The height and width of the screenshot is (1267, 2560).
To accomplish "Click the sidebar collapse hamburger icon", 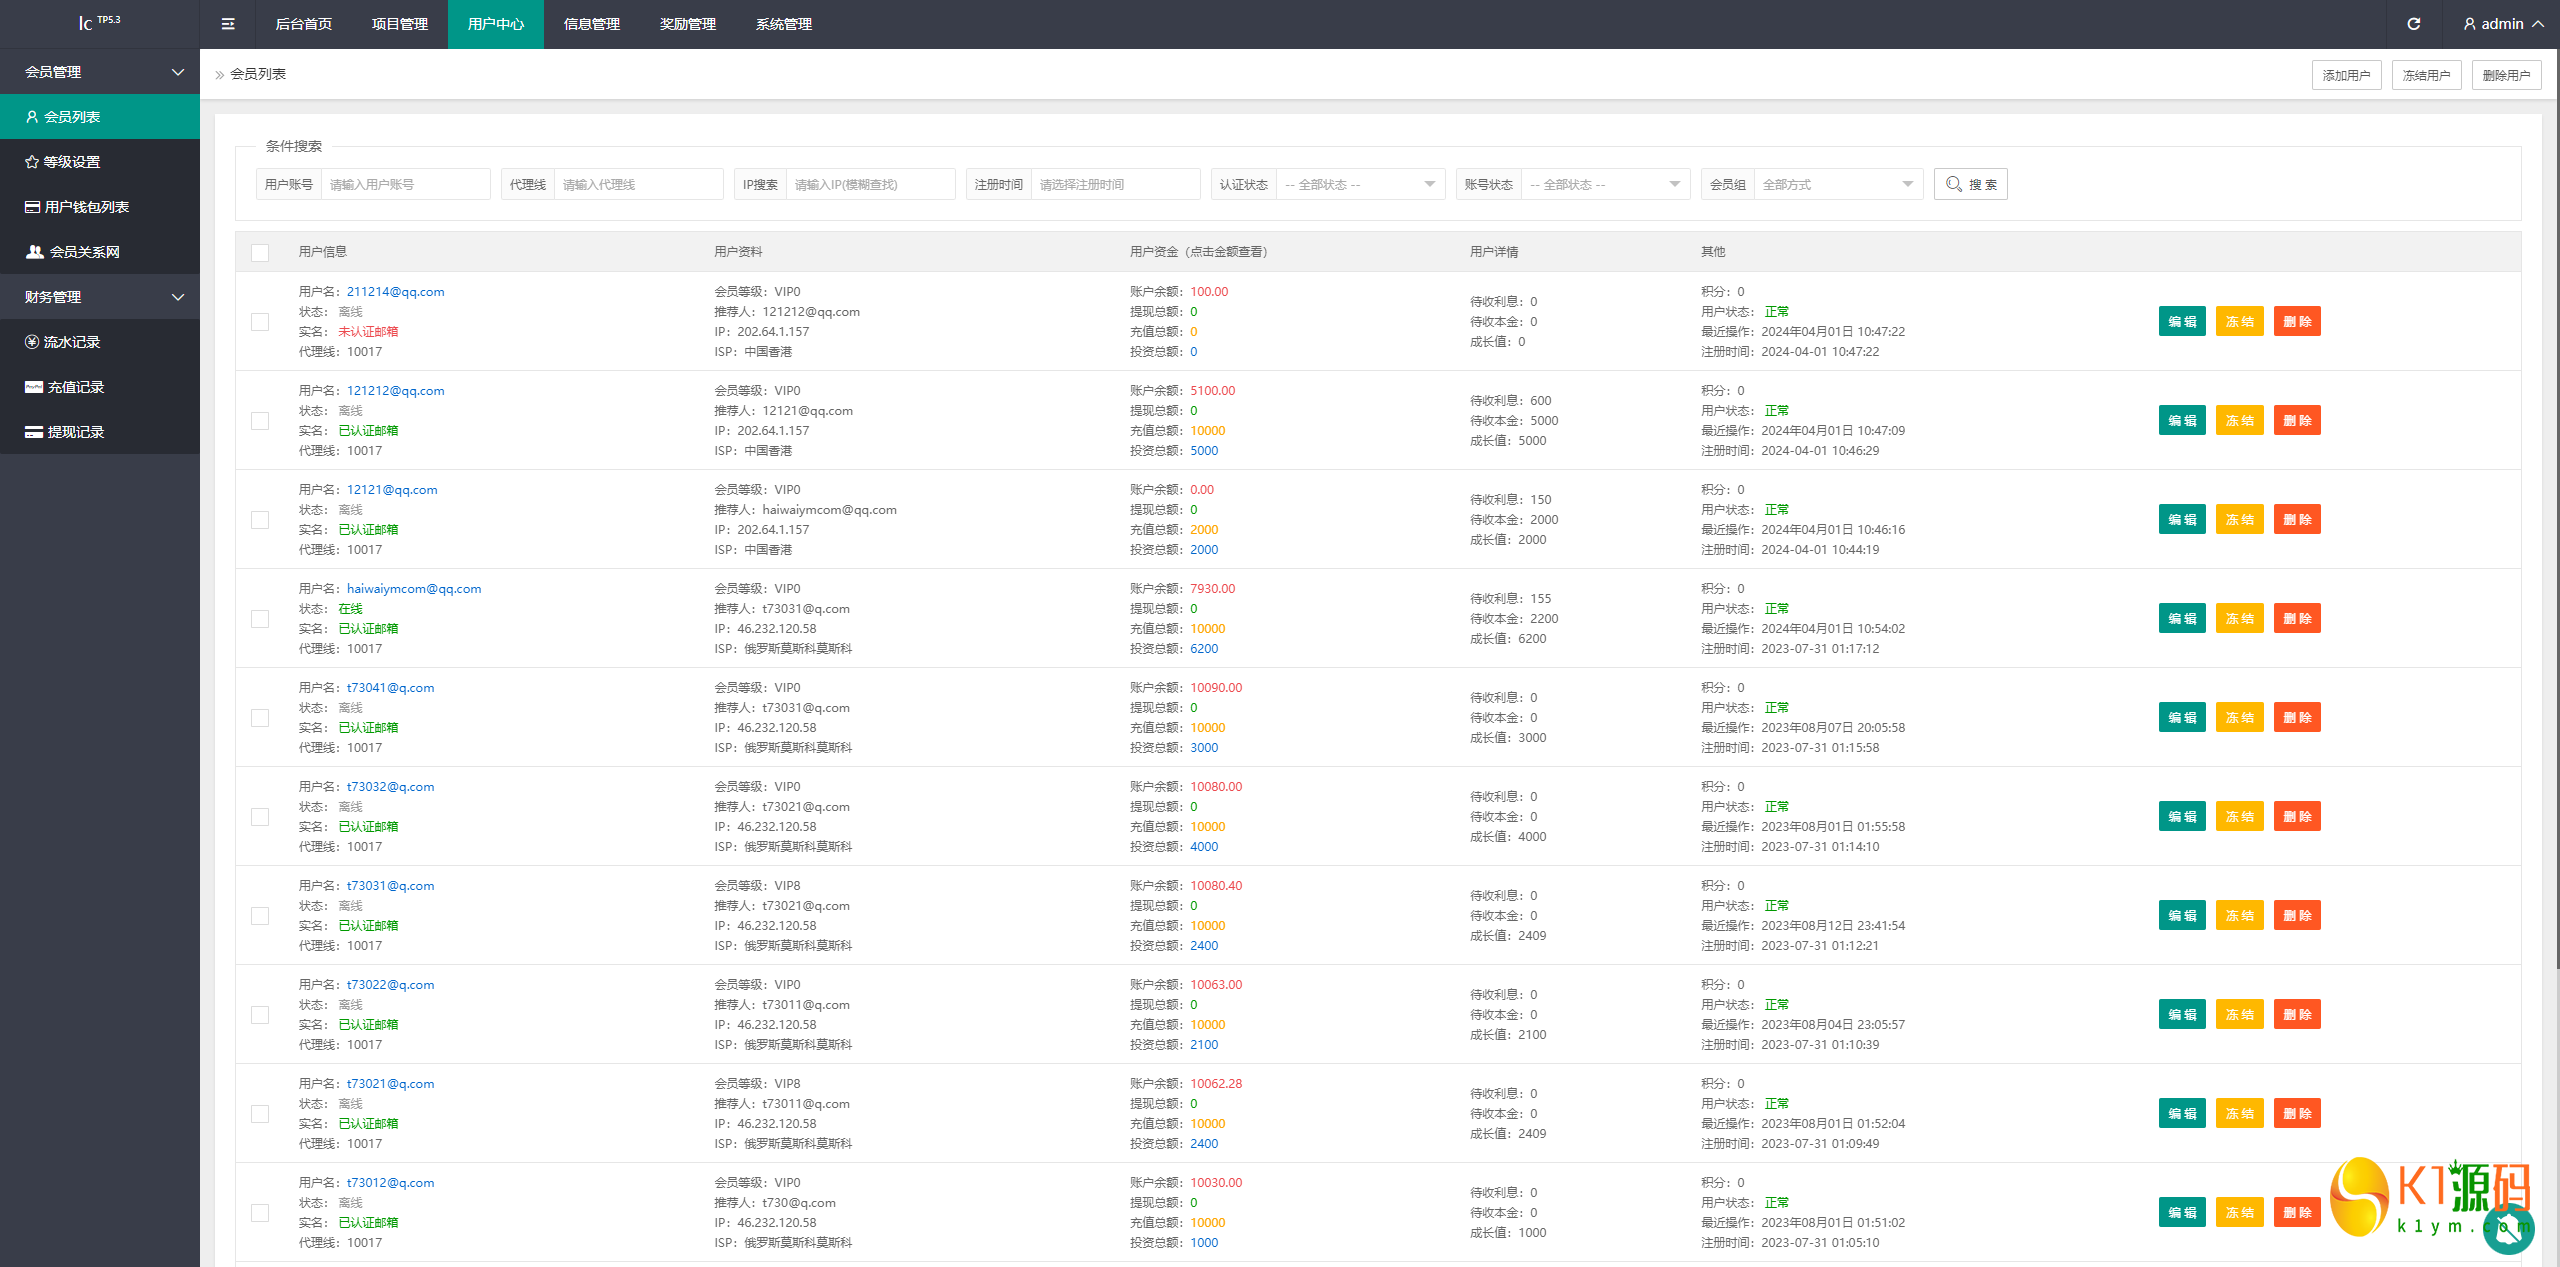I will (228, 24).
